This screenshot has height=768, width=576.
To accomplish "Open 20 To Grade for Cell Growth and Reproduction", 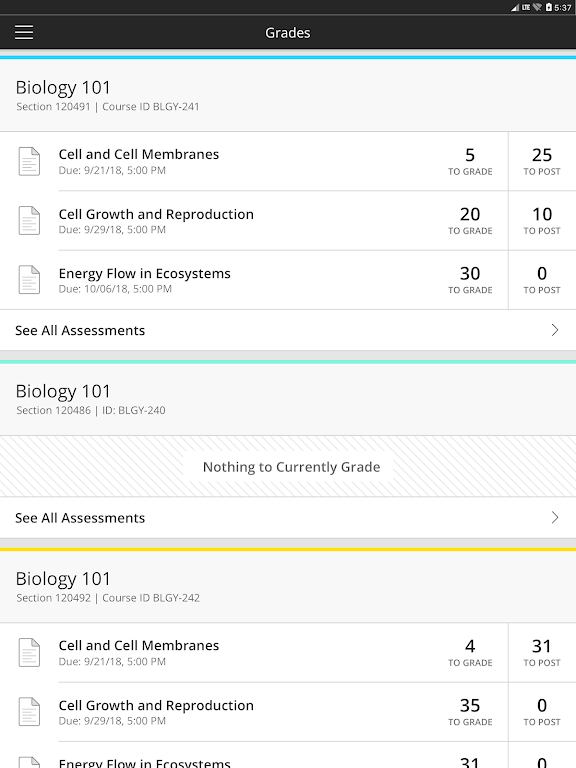I will pyautogui.click(x=470, y=220).
